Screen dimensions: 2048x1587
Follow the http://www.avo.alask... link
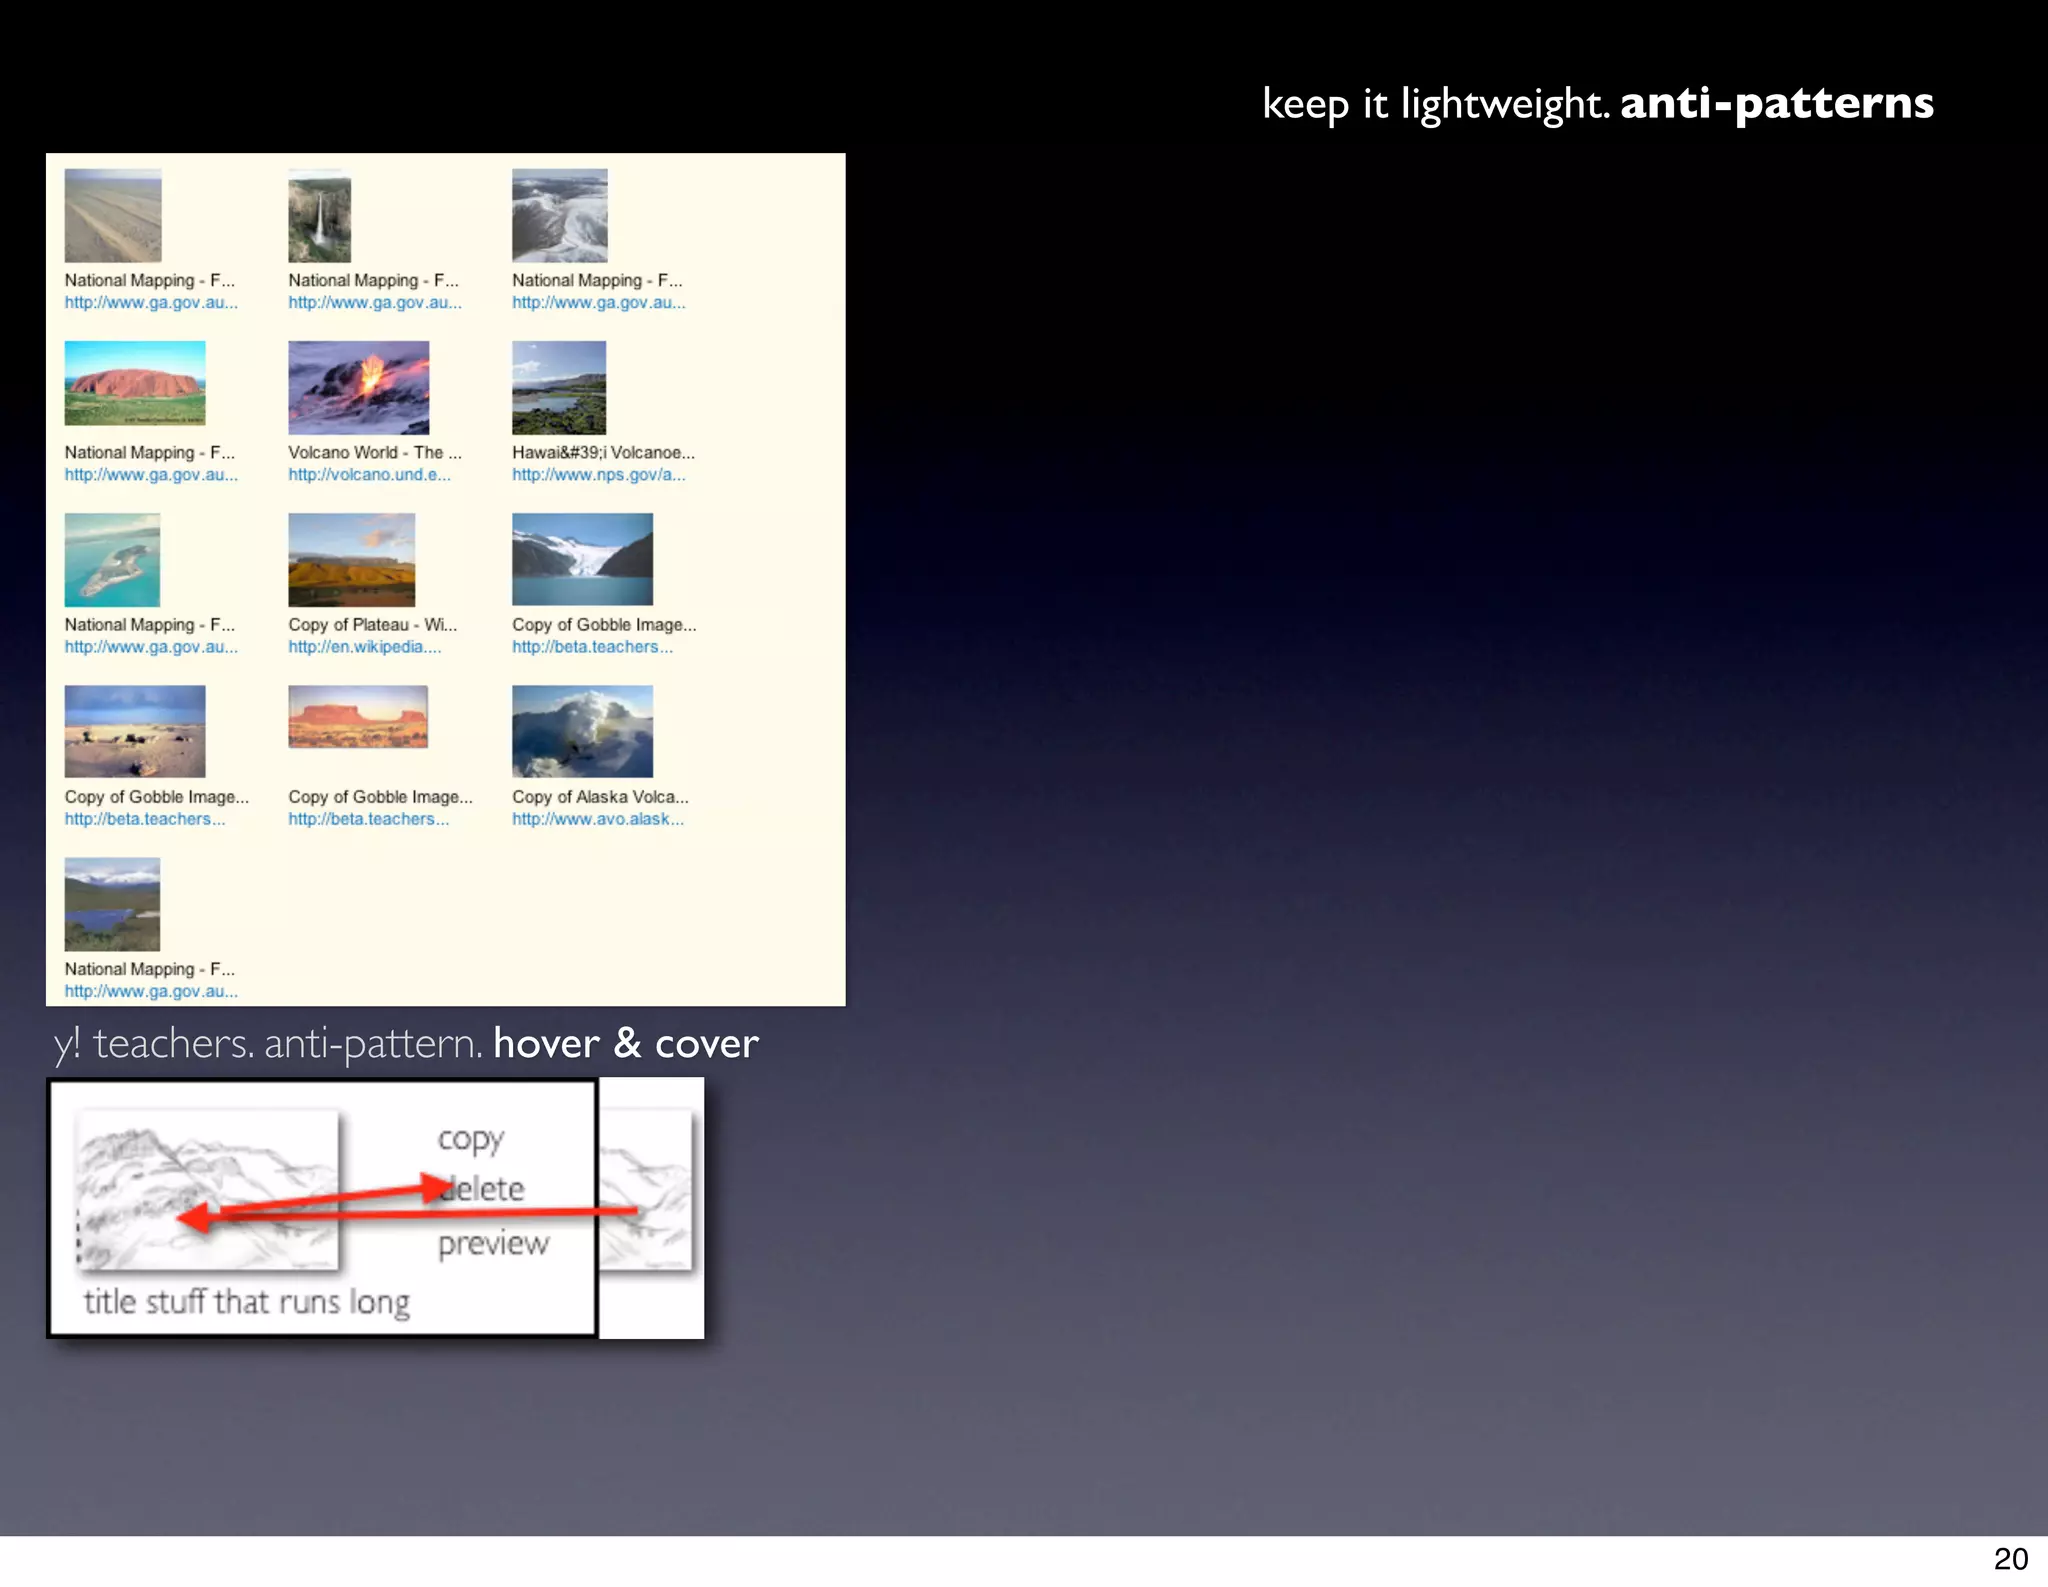click(x=598, y=819)
